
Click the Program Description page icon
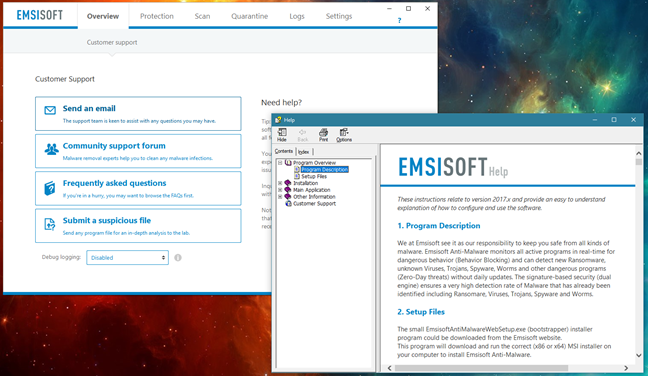coord(297,169)
